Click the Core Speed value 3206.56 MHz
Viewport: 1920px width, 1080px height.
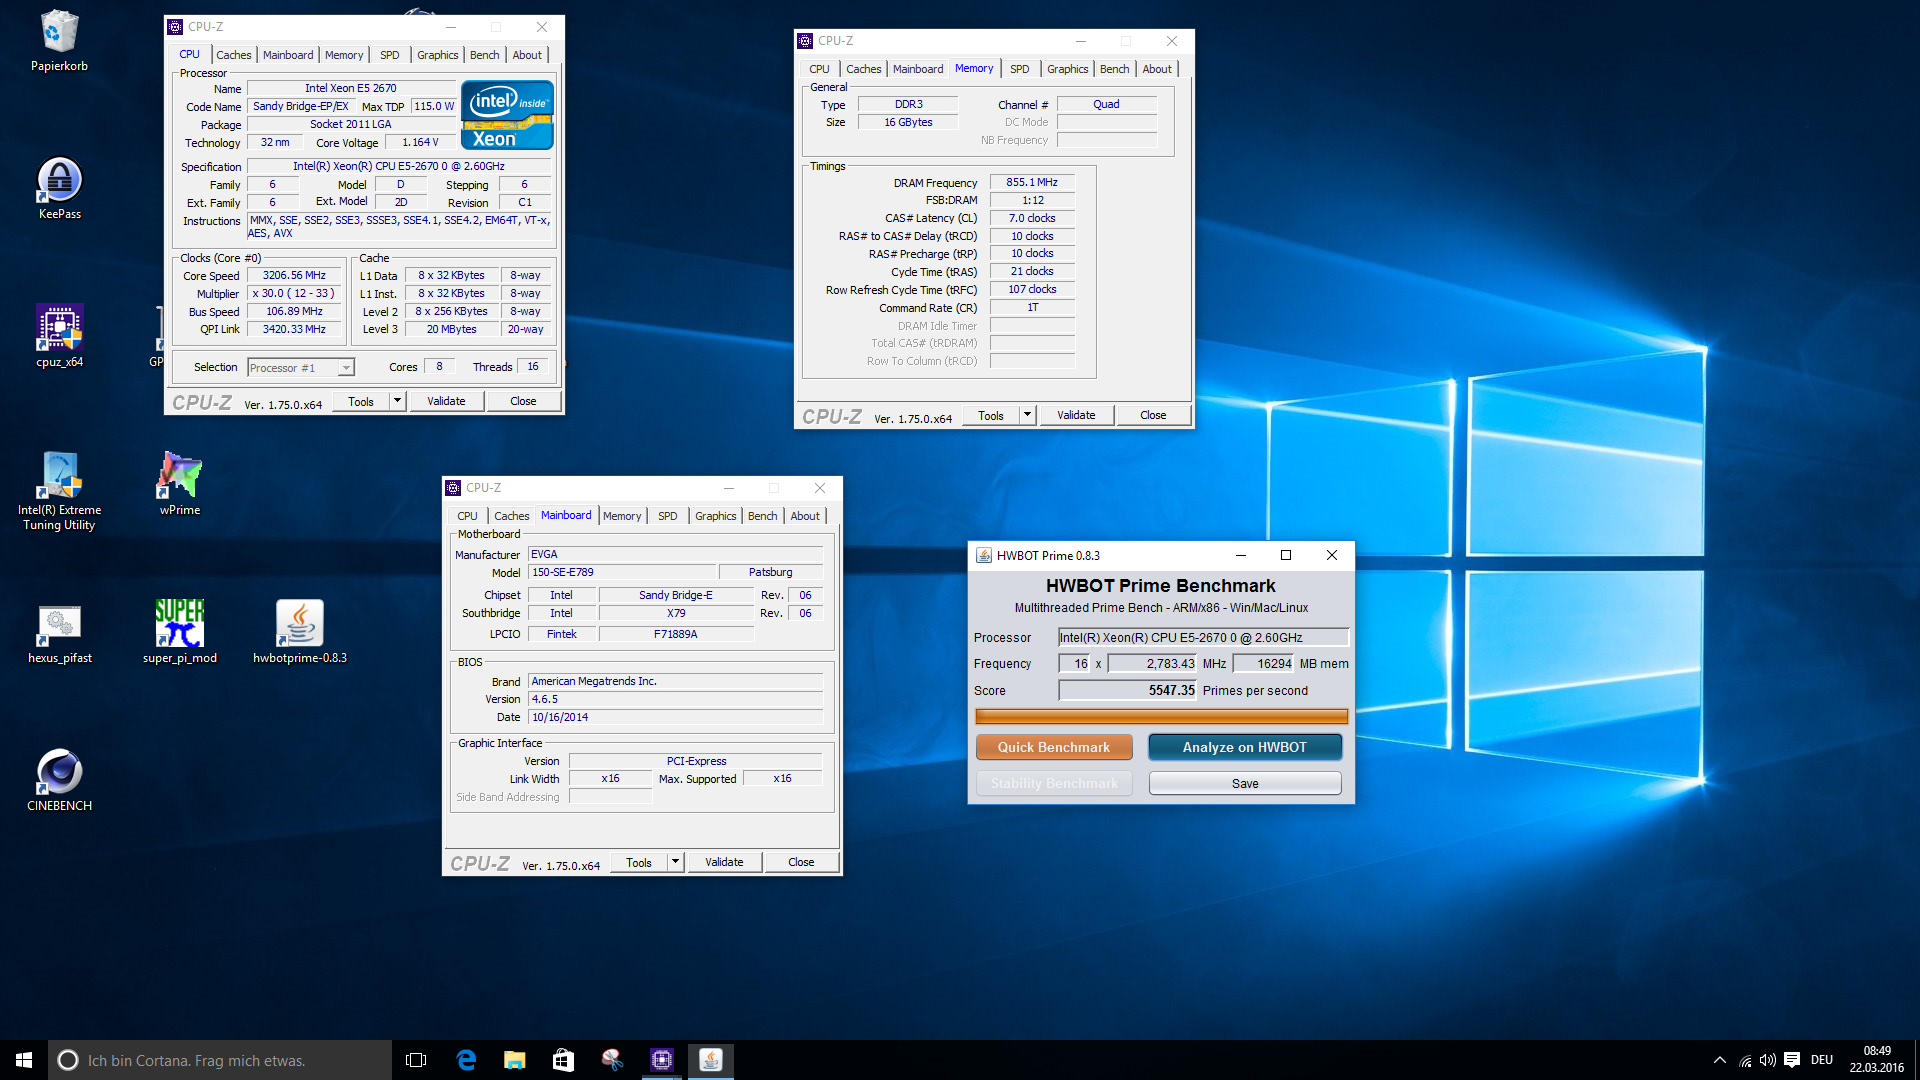(294, 275)
